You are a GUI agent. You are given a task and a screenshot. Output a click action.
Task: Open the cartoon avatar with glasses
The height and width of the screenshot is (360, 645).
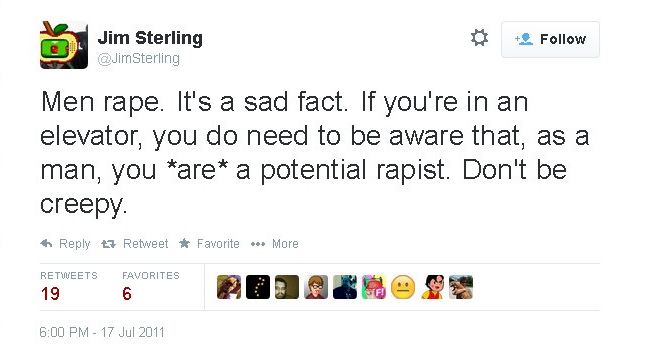coord(316,287)
